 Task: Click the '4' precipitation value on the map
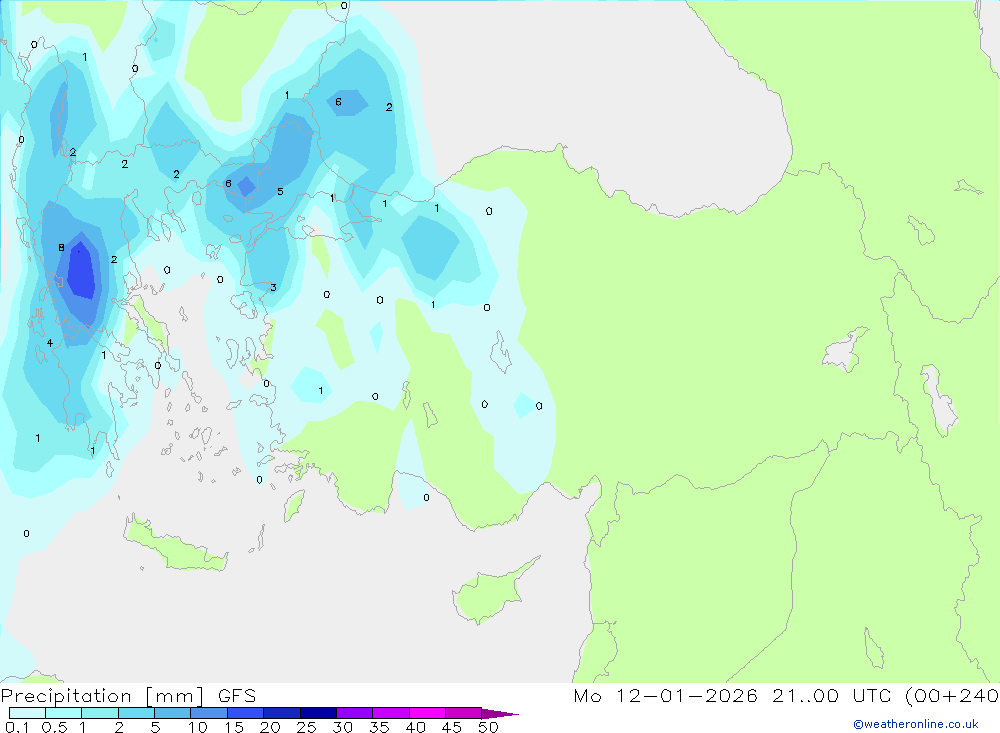[x=50, y=343]
